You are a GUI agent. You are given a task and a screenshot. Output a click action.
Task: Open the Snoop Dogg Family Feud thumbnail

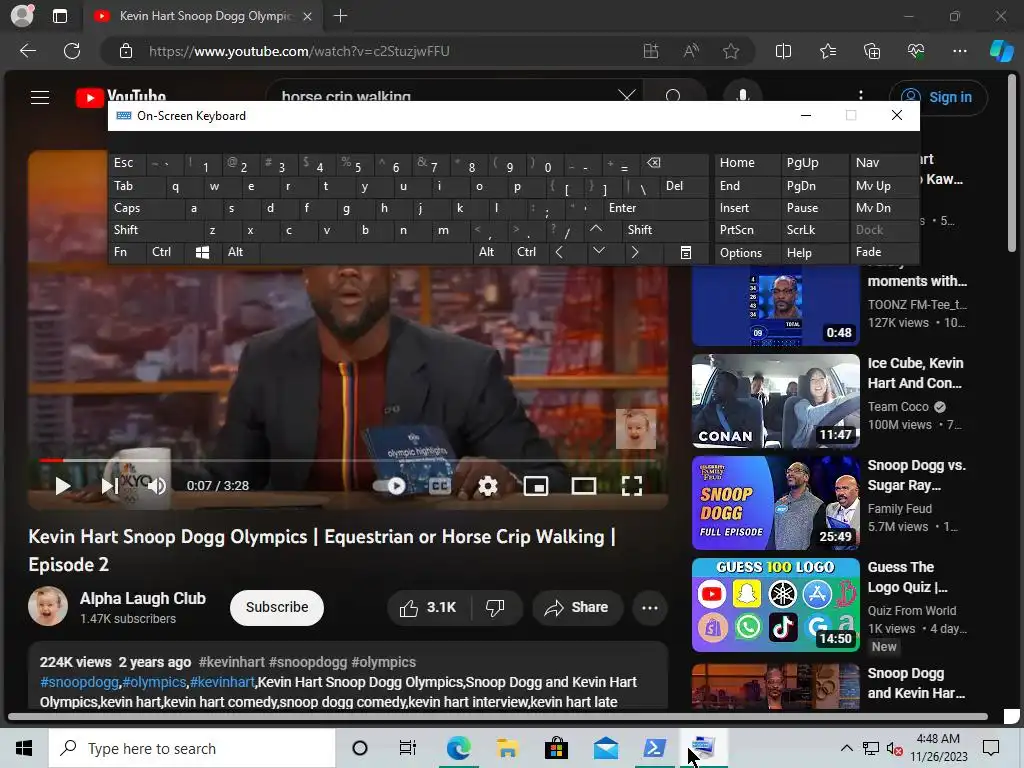click(x=775, y=503)
